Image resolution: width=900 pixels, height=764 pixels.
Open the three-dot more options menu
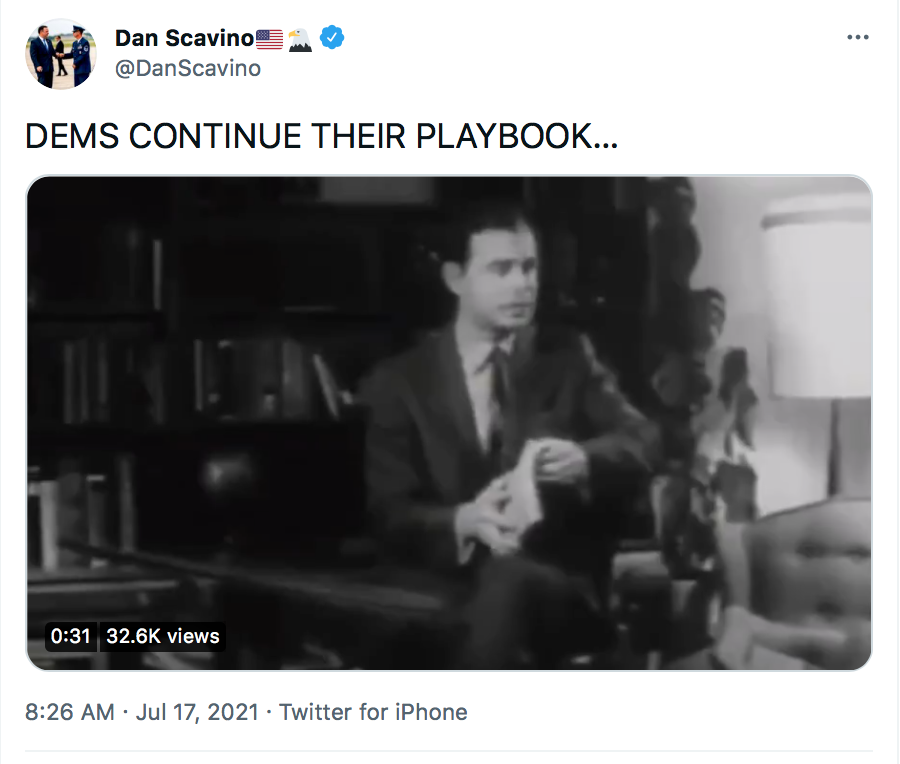point(858,37)
